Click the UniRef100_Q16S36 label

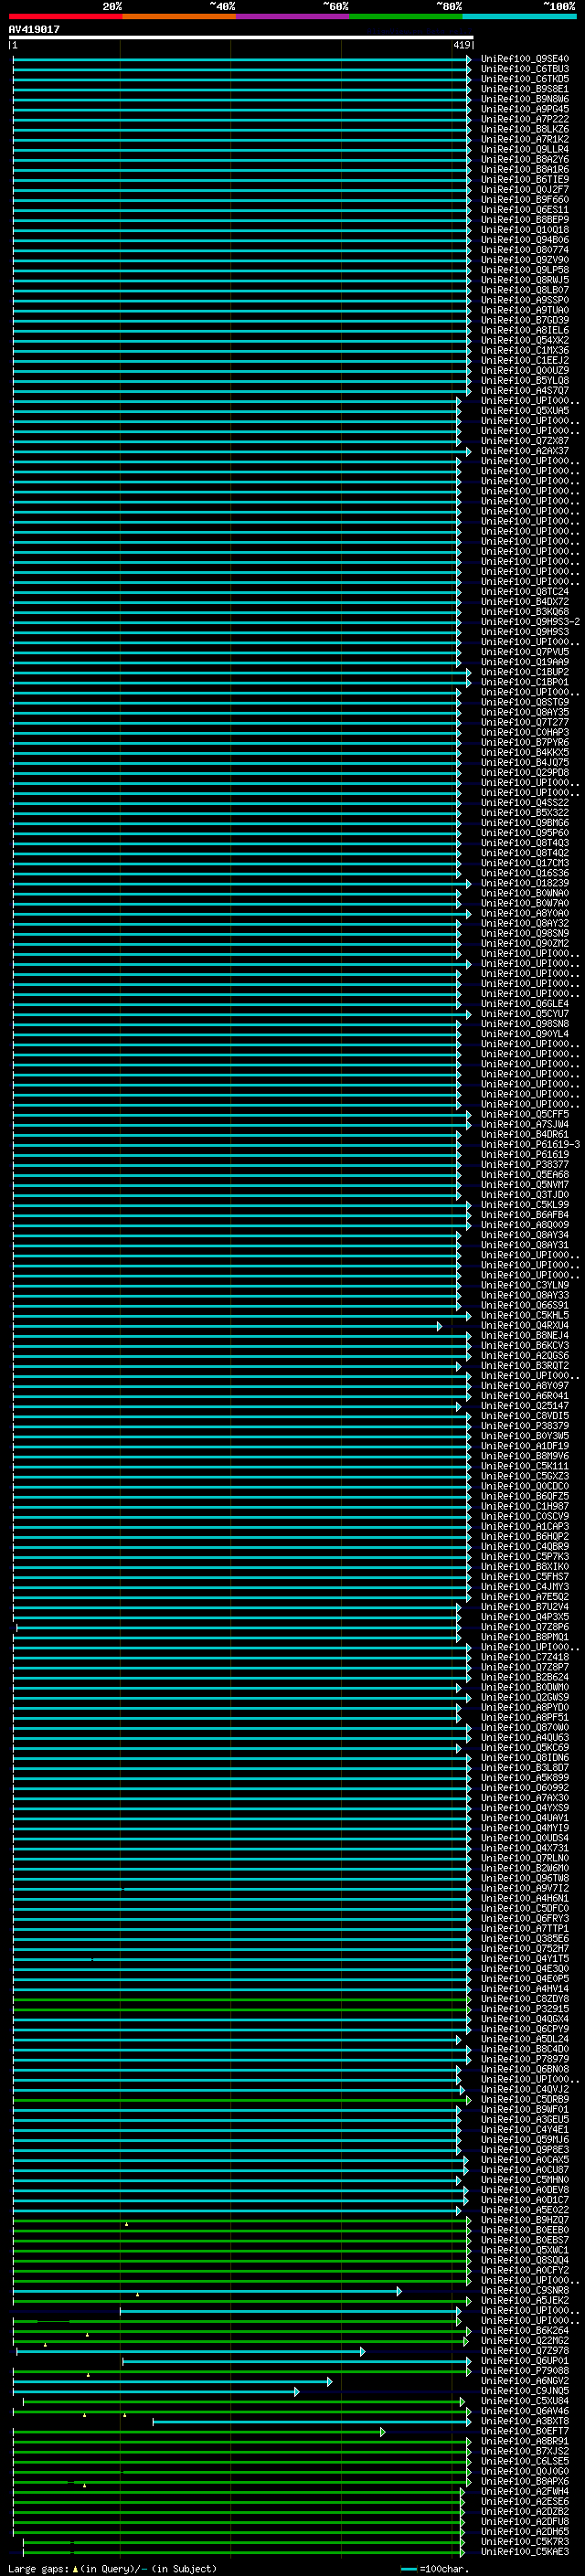(x=524, y=873)
